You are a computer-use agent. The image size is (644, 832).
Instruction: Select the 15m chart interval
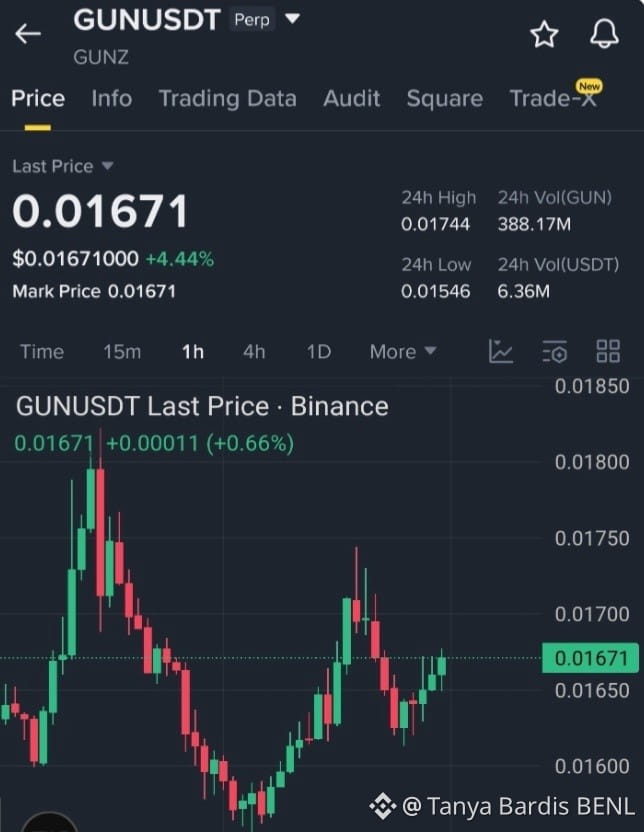point(122,352)
